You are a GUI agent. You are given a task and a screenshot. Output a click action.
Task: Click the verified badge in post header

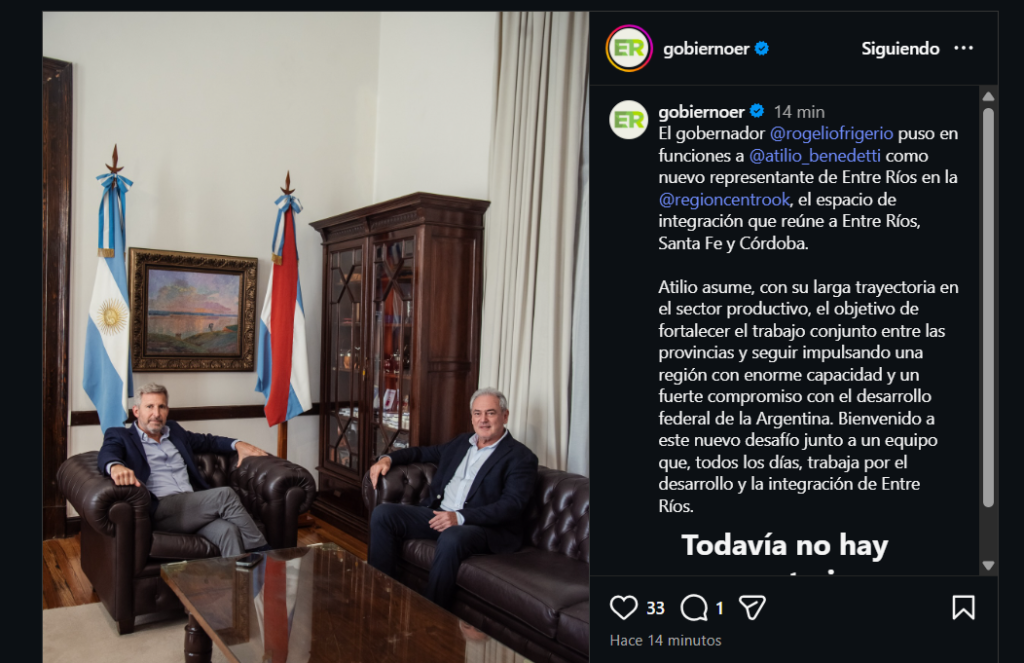click(761, 48)
